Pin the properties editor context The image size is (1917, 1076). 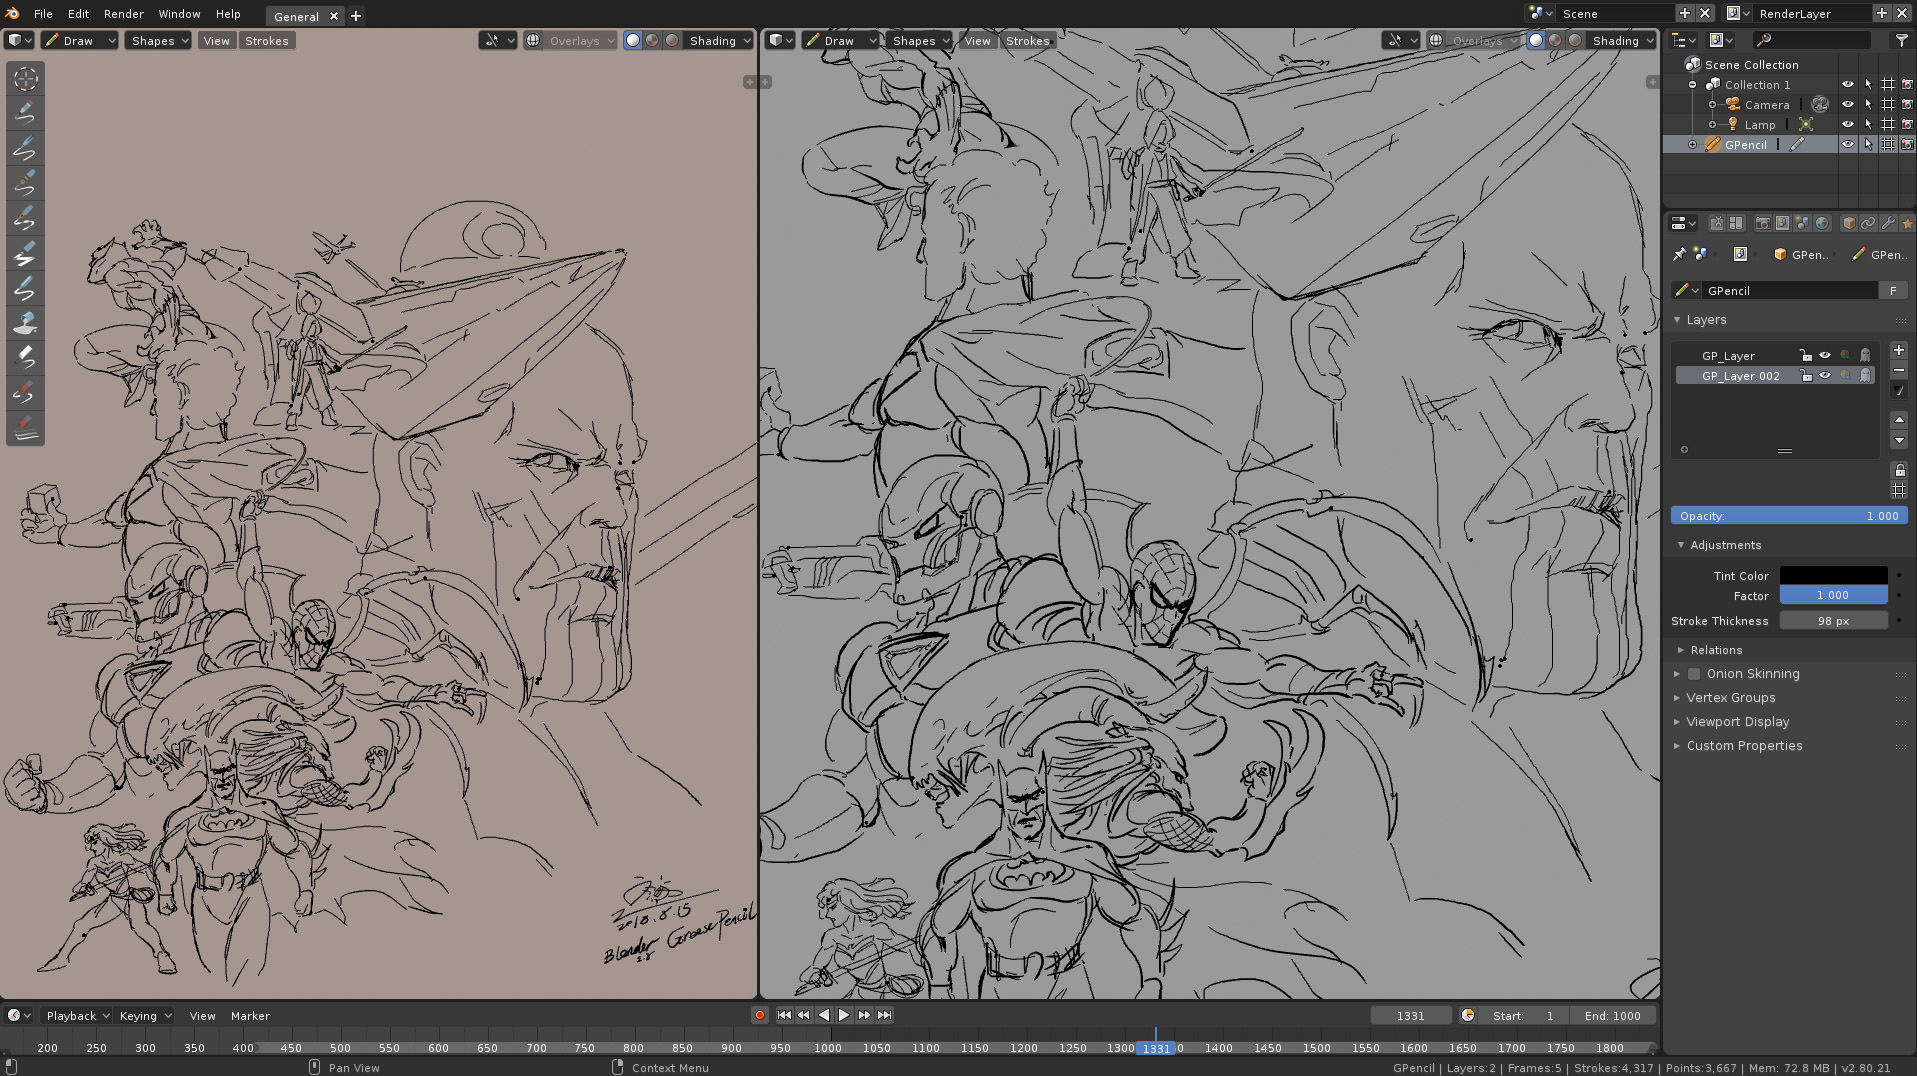pos(1679,254)
